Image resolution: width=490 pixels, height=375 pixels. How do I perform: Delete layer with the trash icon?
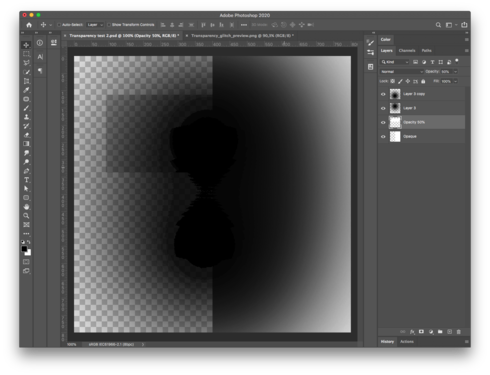coord(459,332)
